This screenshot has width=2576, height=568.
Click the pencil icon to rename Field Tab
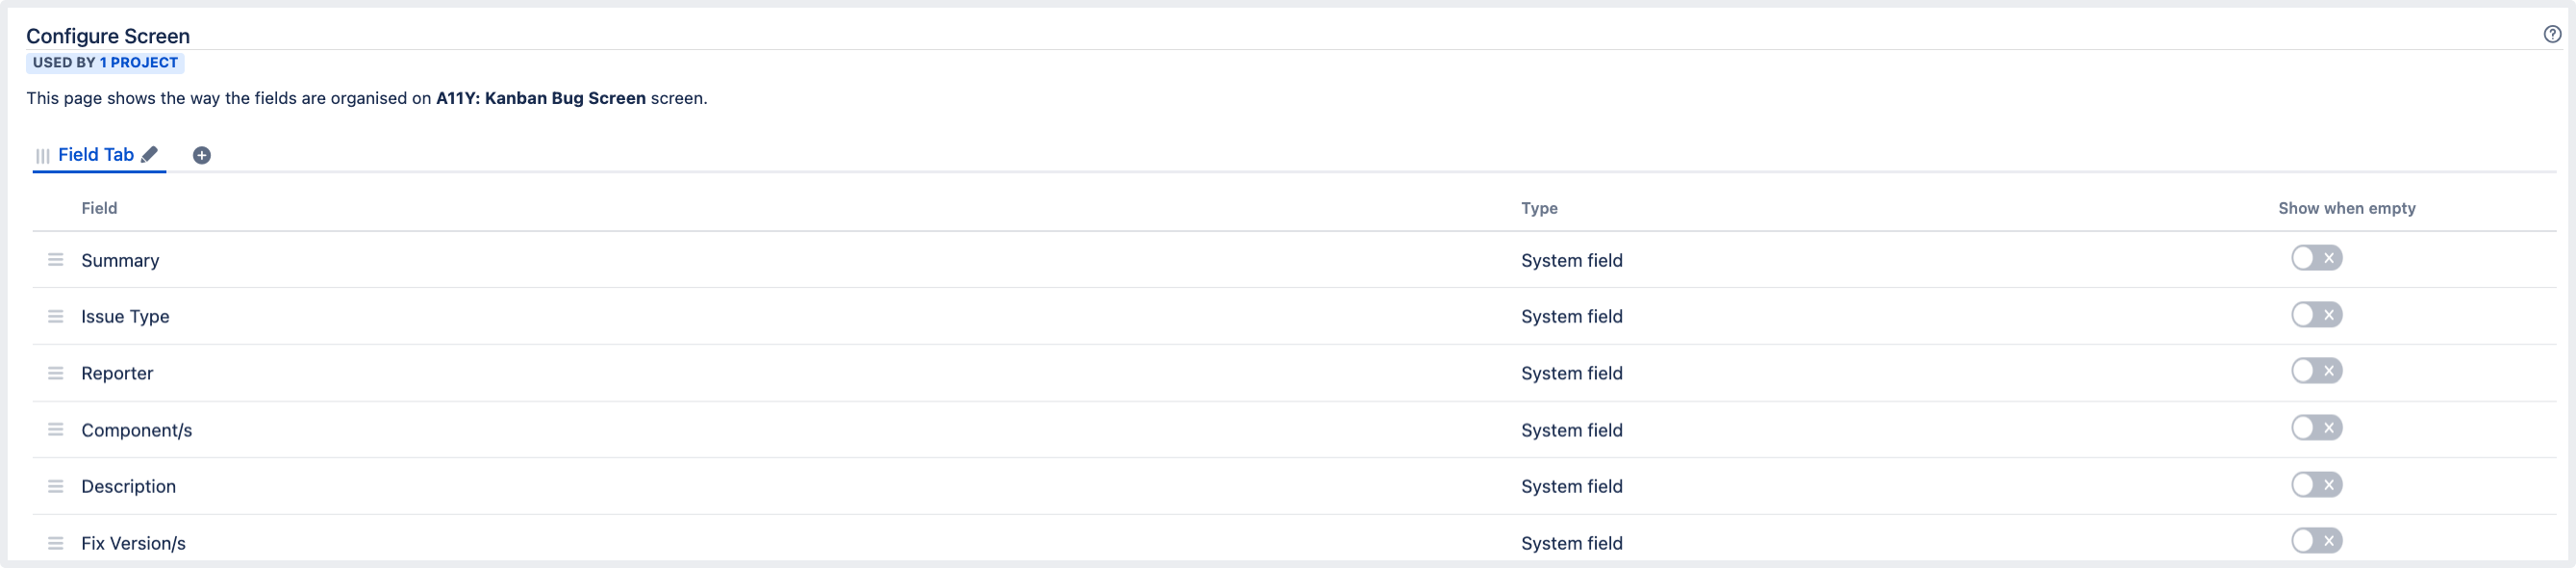(149, 154)
